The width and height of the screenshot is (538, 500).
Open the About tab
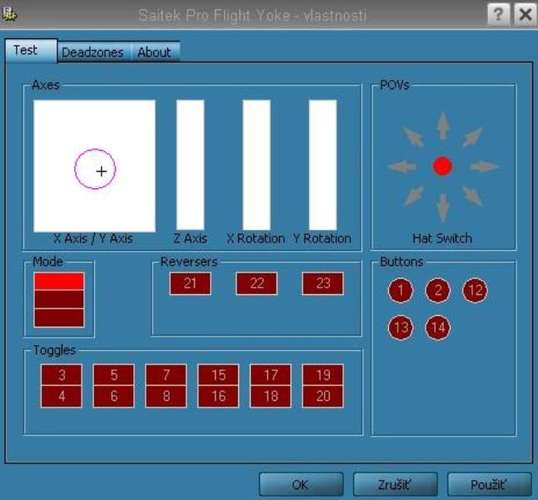click(155, 52)
